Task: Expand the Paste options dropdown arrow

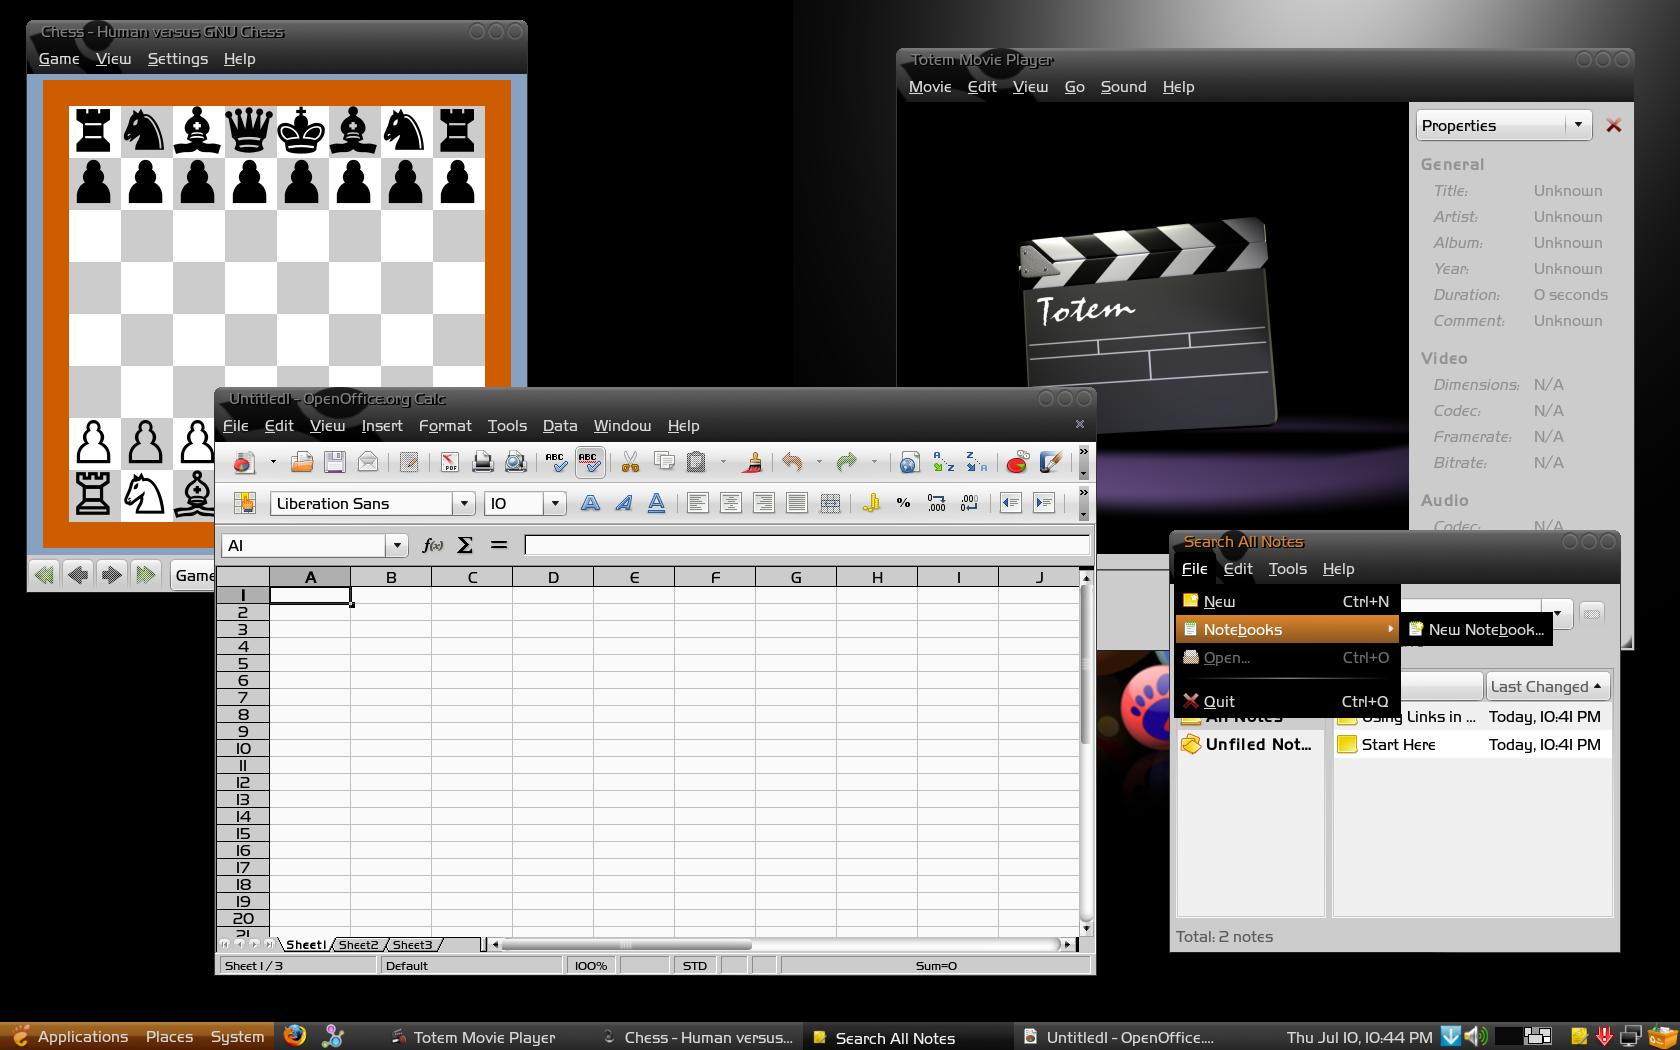Action: pos(723,462)
